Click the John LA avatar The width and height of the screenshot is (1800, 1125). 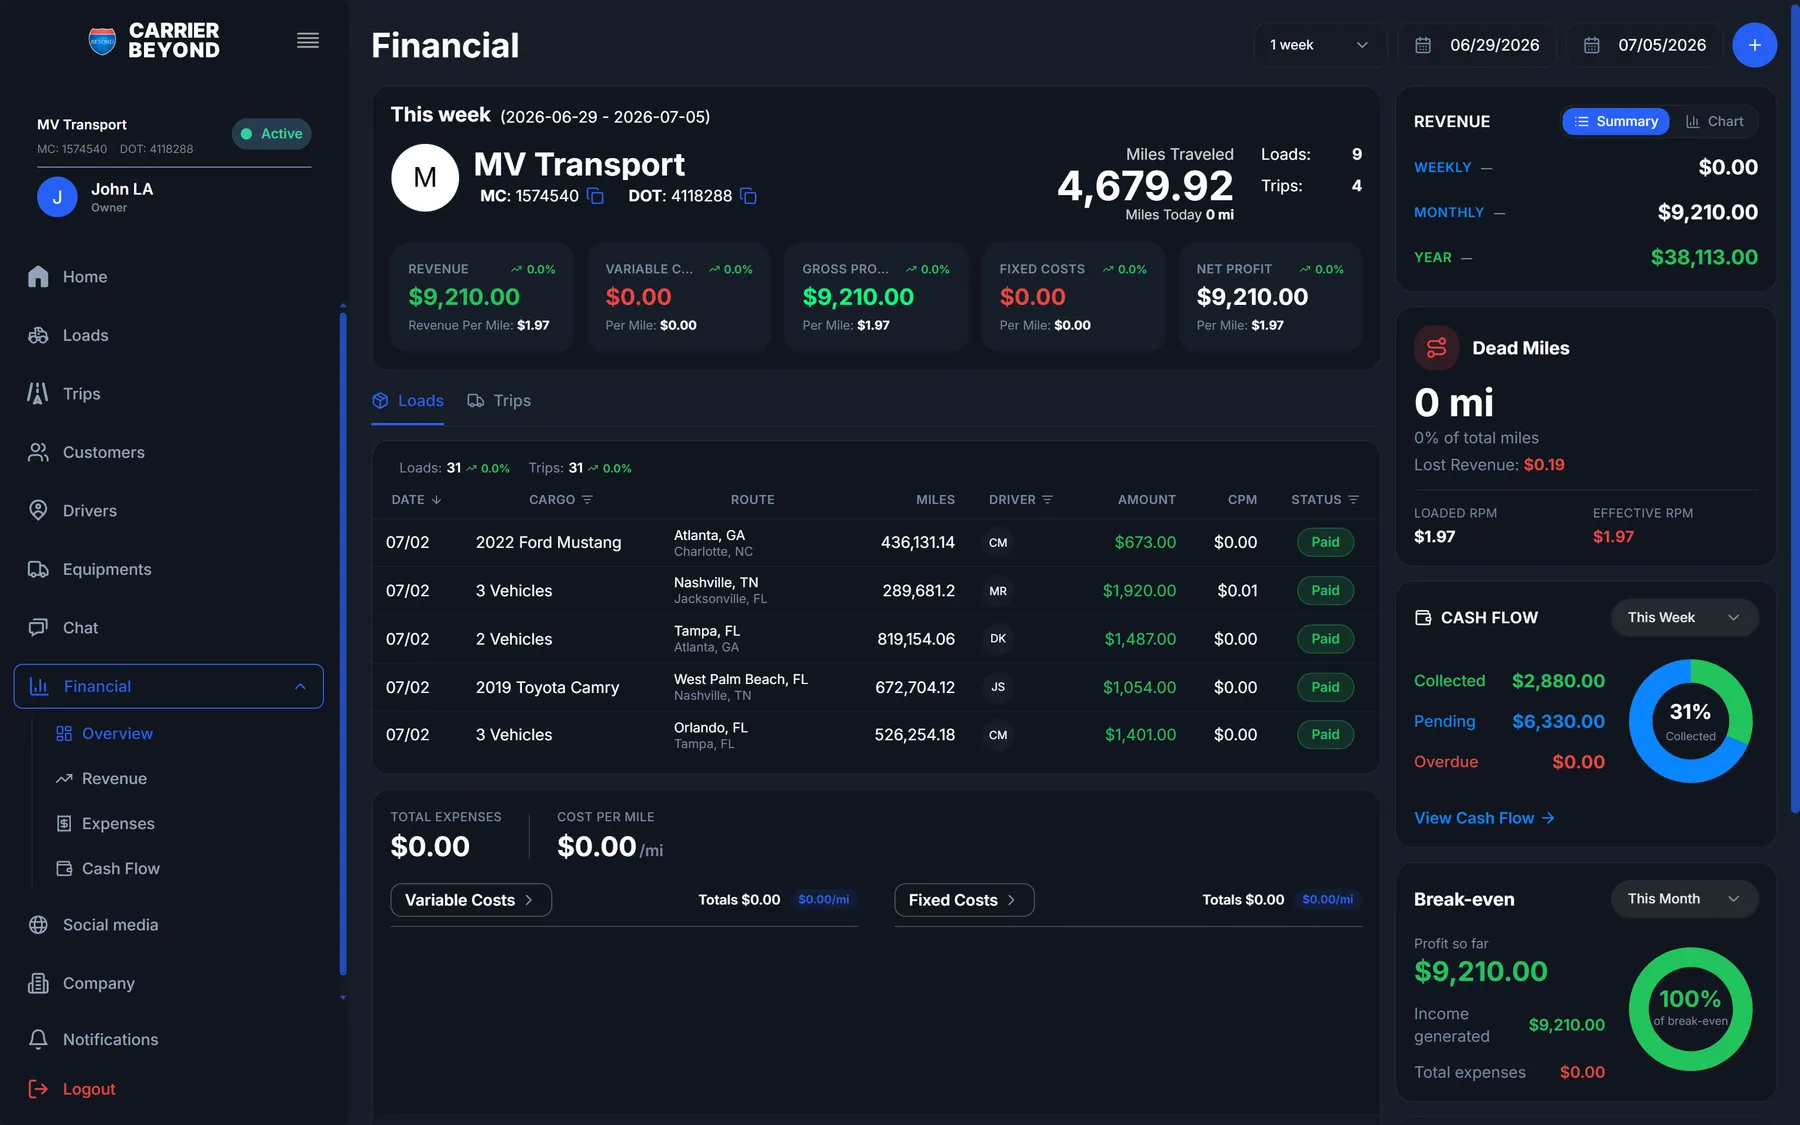coord(57,197)
